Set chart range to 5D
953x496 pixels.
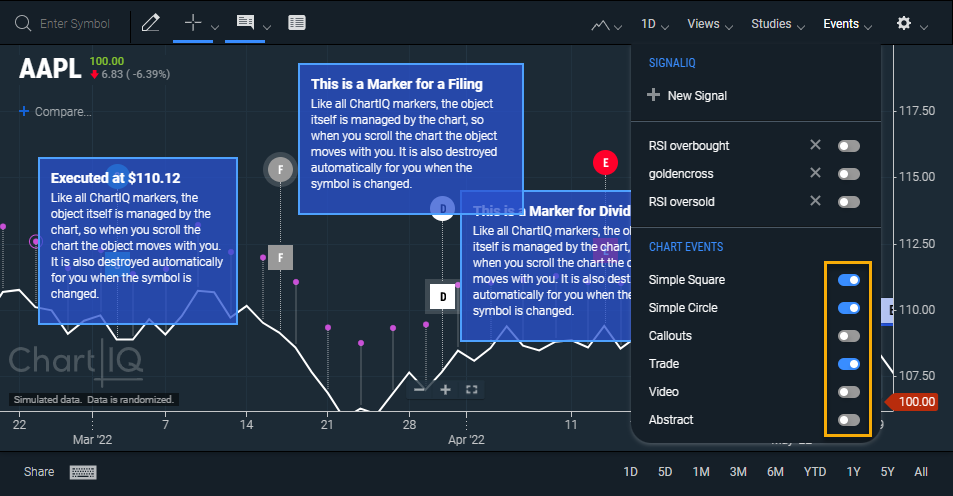665,472
